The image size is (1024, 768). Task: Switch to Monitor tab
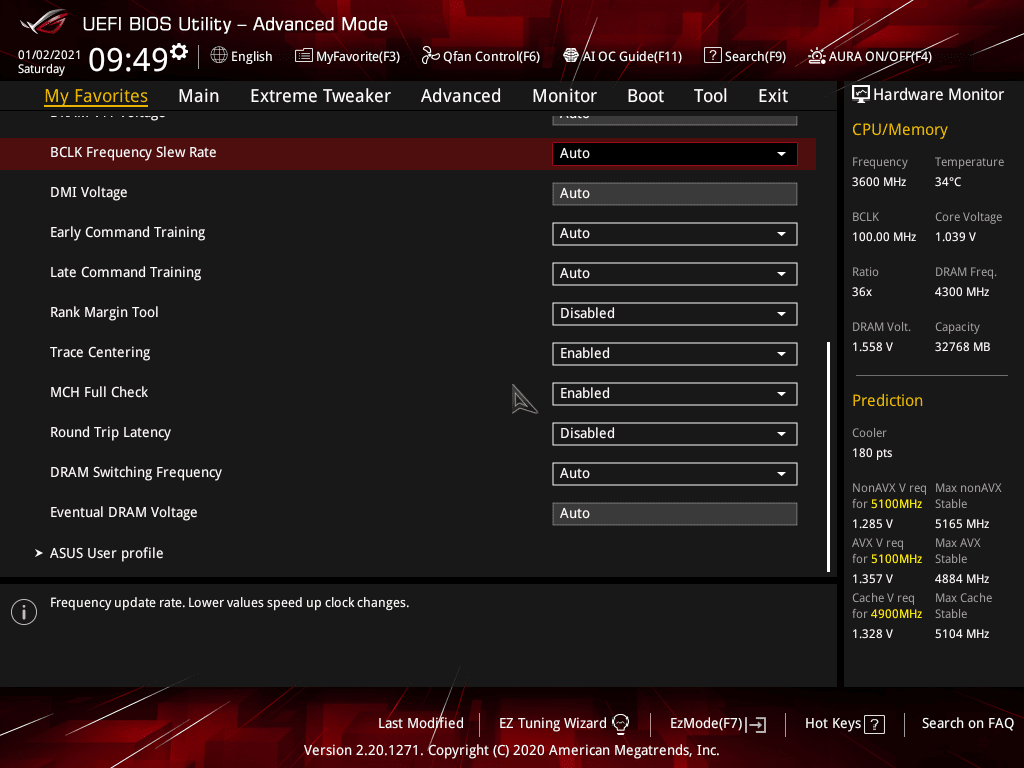pos(564,95)
